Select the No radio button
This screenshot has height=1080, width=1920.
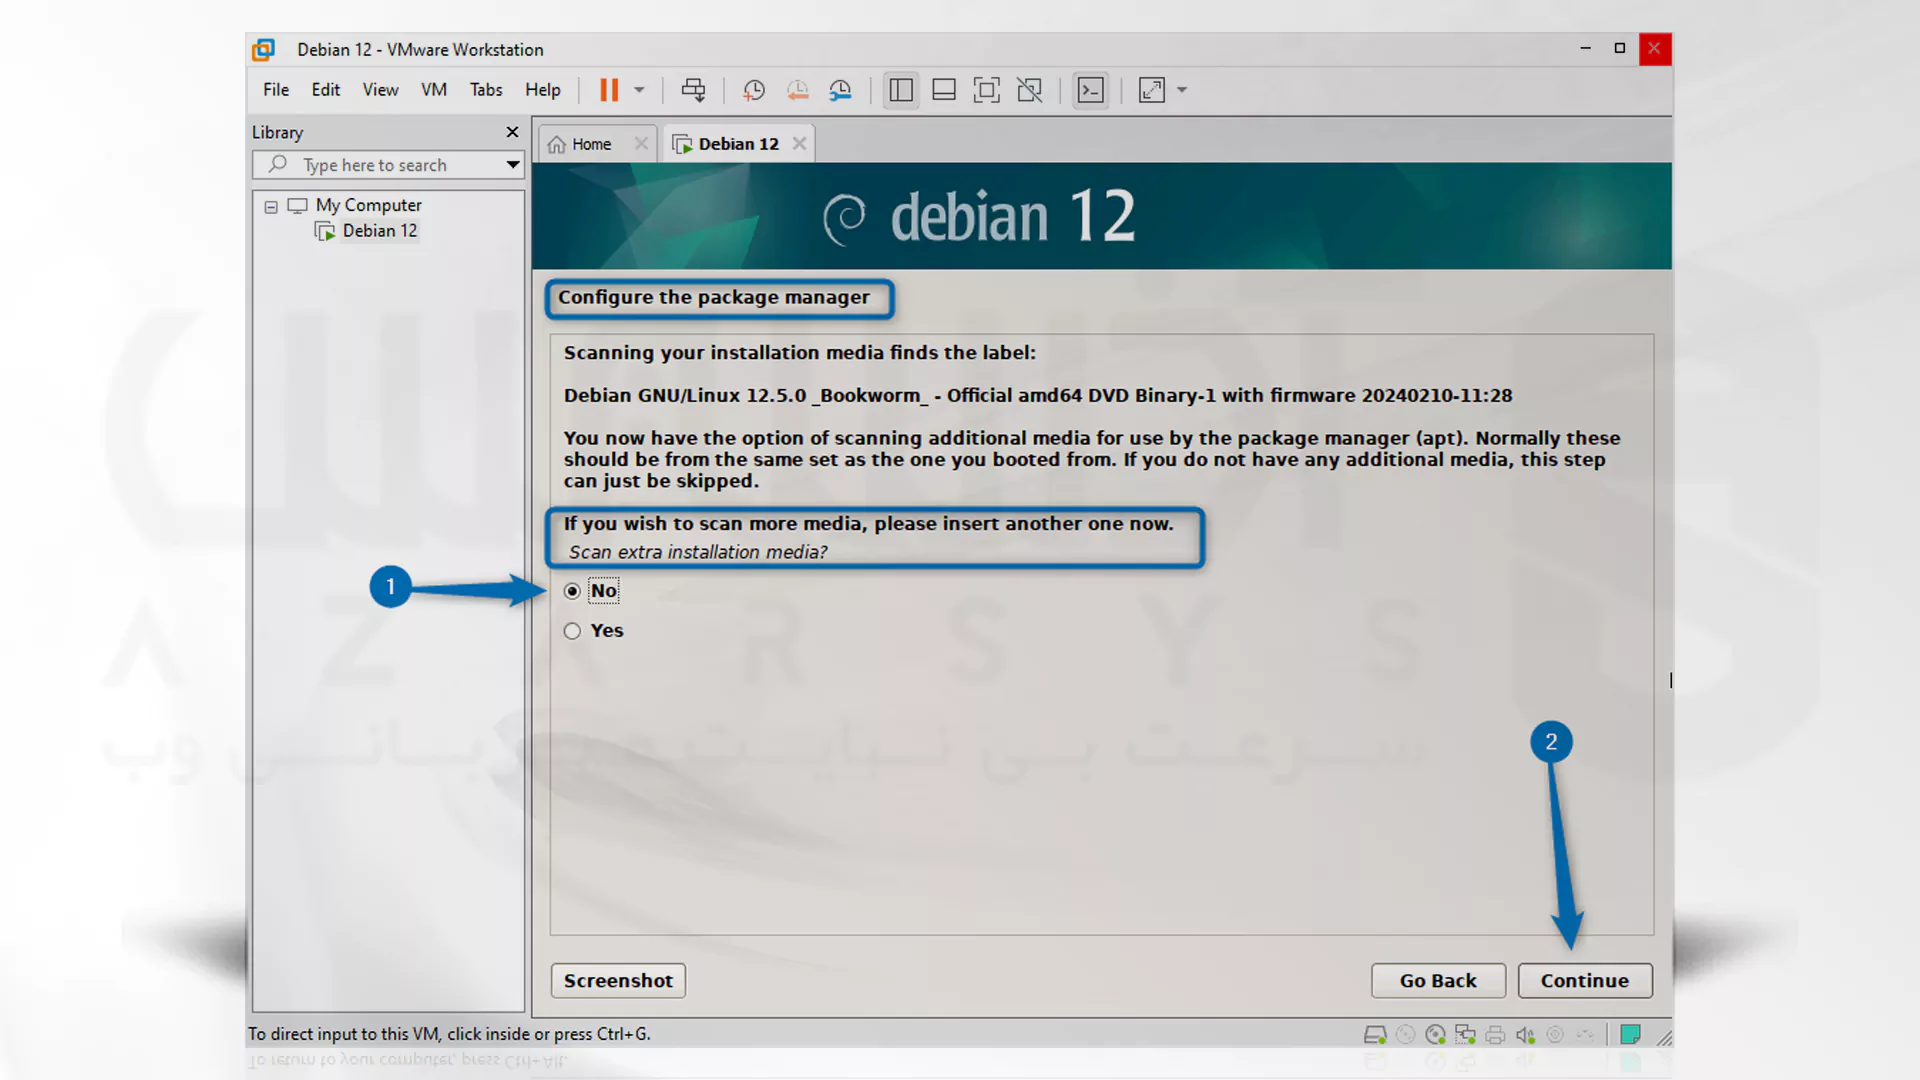click(x=572, y=592)
